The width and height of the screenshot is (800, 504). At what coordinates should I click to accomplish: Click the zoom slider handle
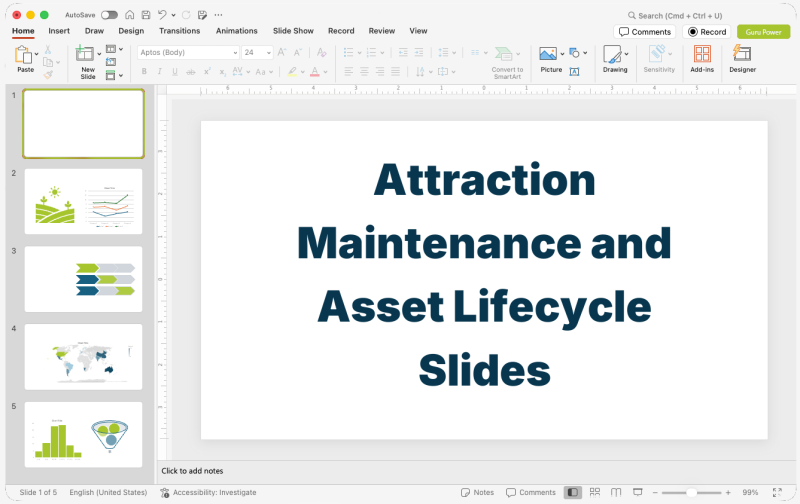pyautogui.click(x=691, y=492)
